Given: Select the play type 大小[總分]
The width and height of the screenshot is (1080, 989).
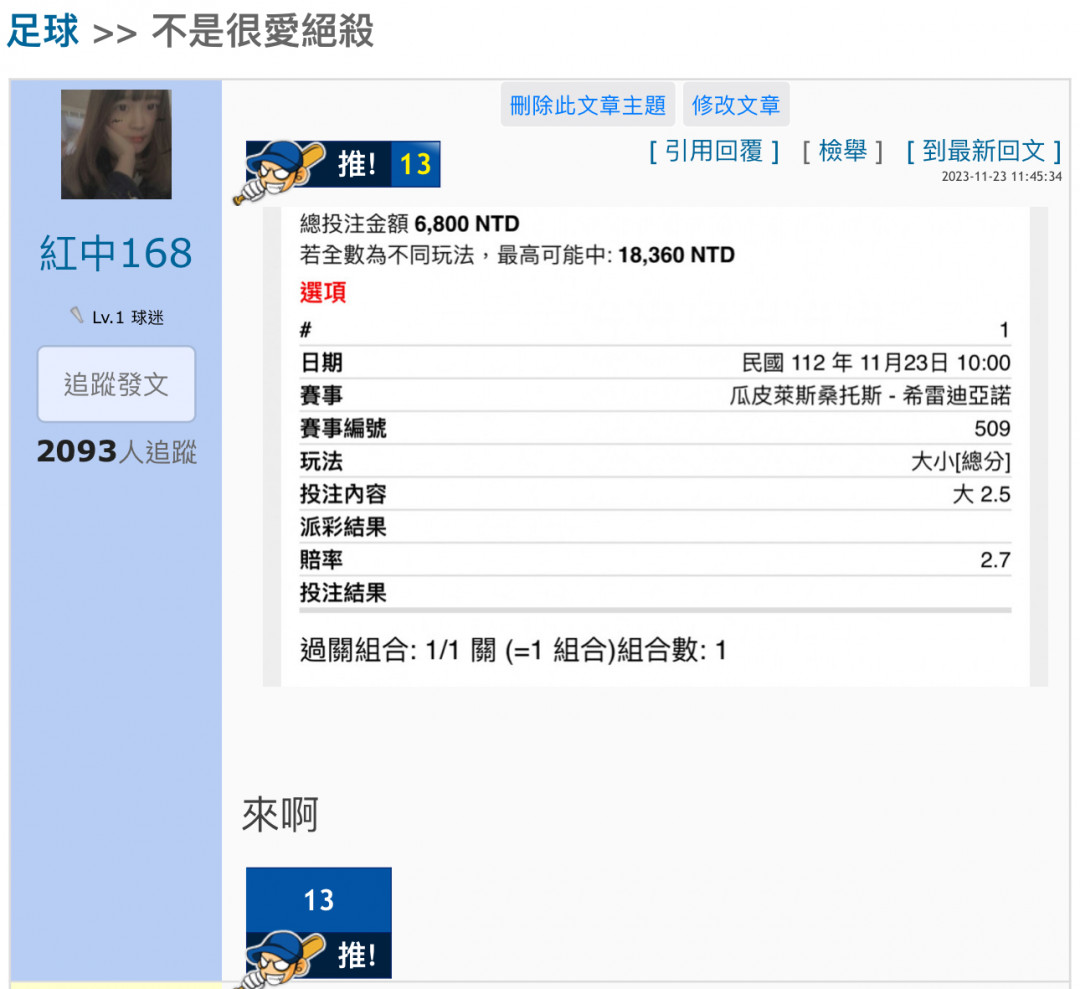Looking at the screenshot, I should tap(960, 461).
